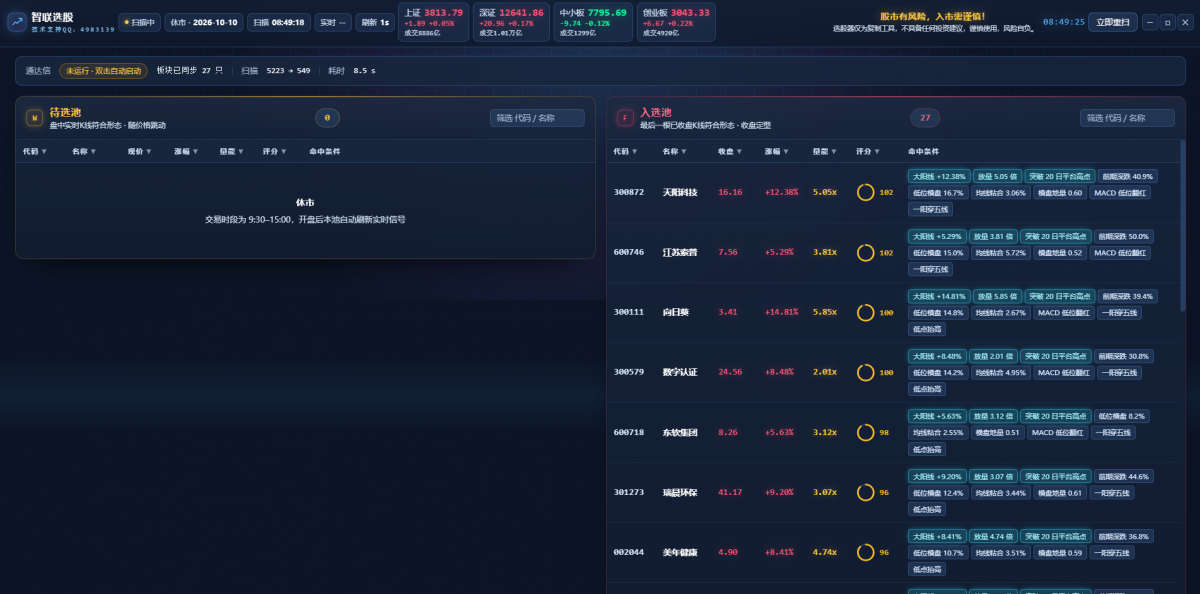Screen dimensions: 1200x594
Task: Click the 智联选股 trend-arrow logo icon
Action: tap(16, 21)
